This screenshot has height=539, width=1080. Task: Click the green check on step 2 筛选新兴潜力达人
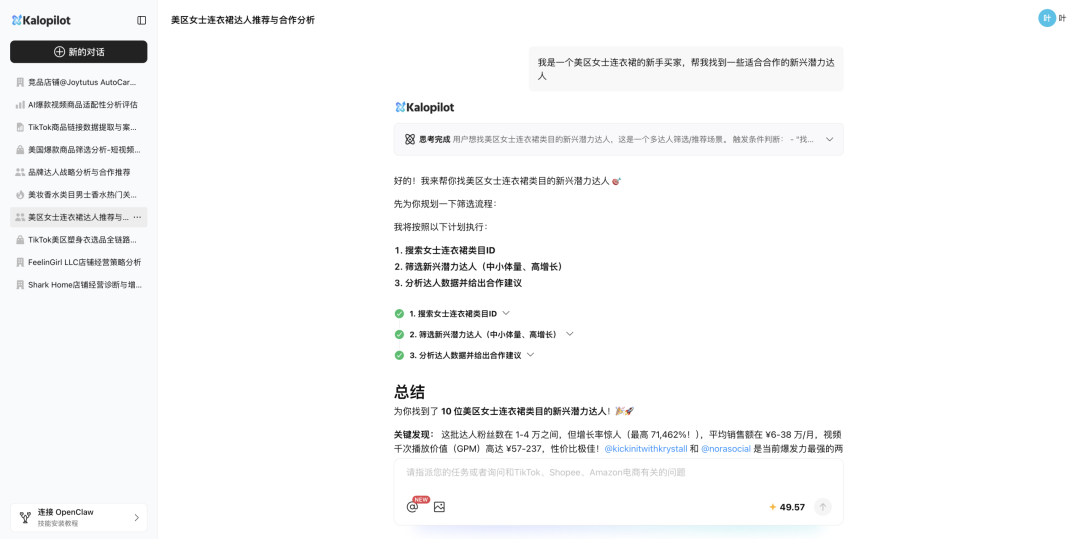pos(399,335)
